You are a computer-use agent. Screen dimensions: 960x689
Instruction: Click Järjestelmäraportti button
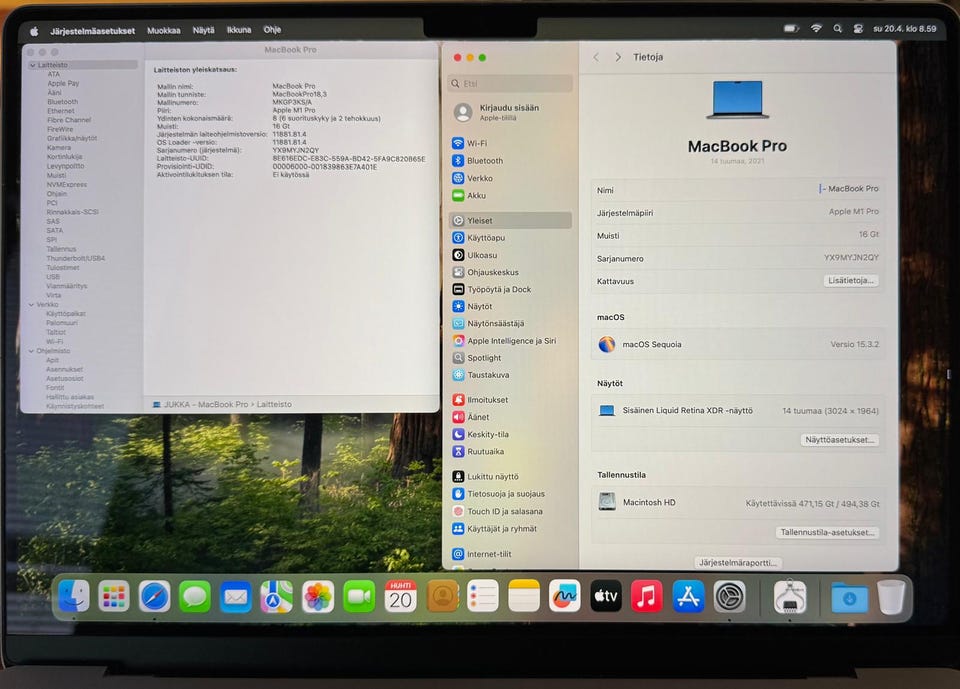[x=738, y=562]
